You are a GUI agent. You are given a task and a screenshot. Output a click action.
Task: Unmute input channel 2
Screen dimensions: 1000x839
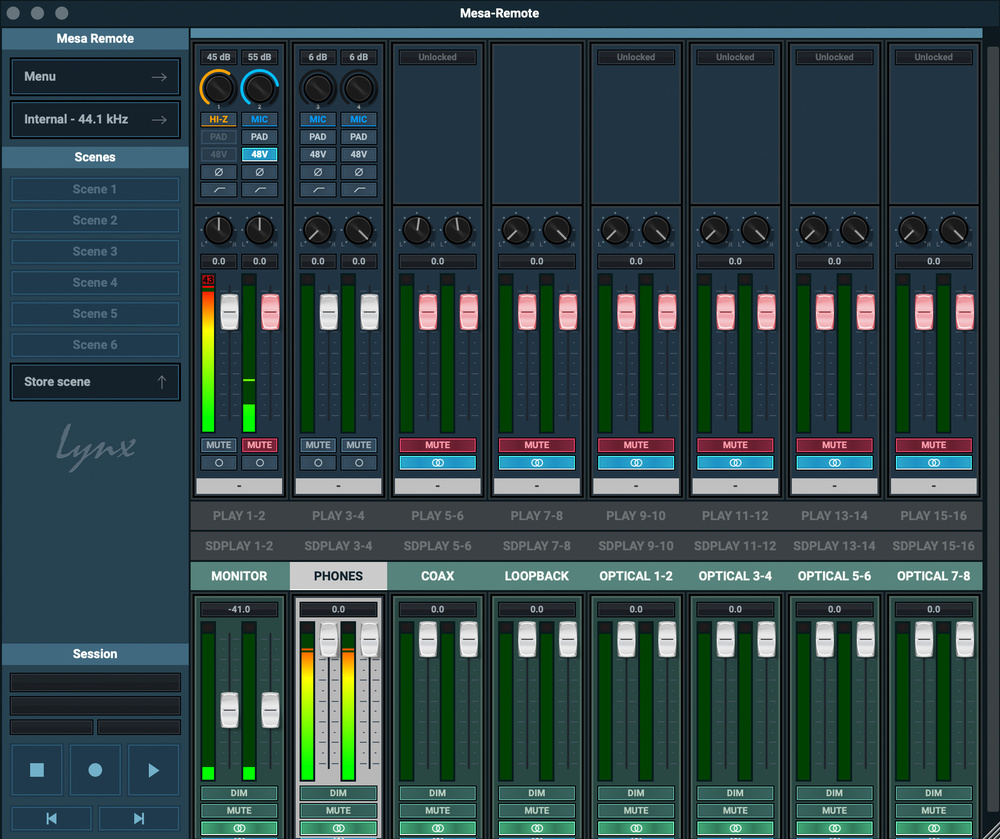[259, 445]
